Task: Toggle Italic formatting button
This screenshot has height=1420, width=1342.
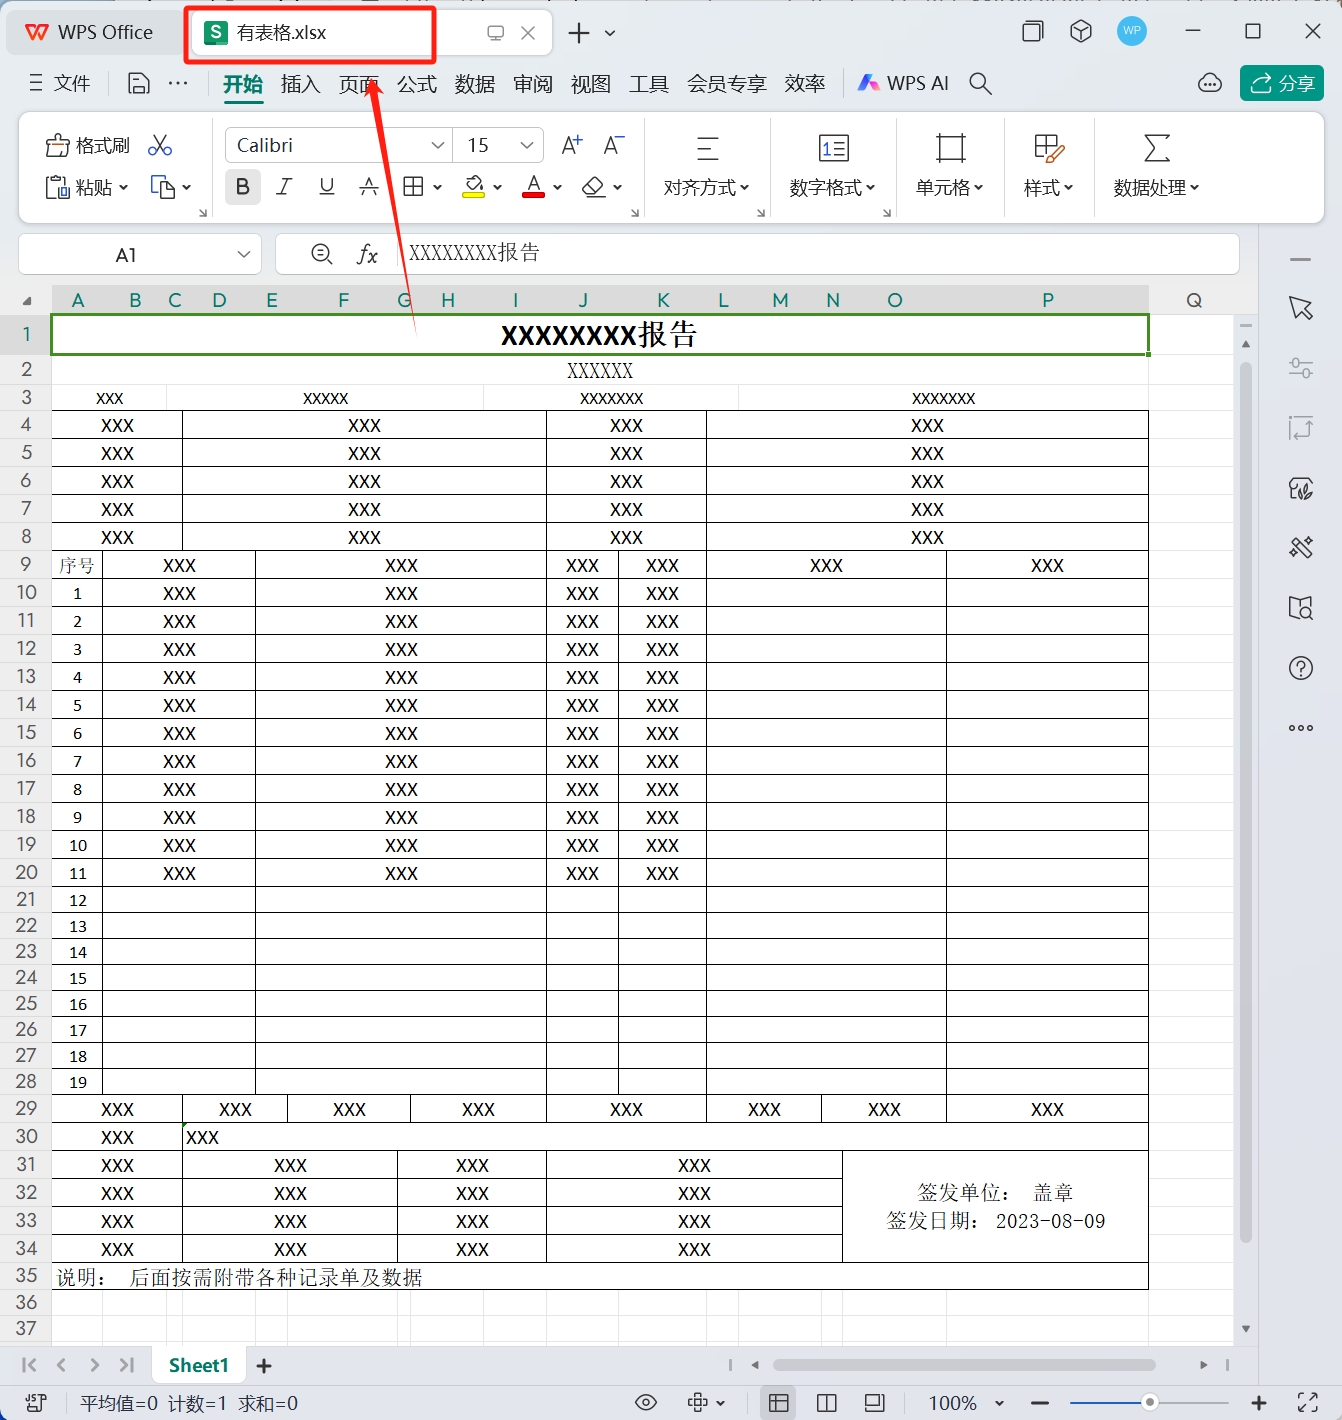Action: 284,187
